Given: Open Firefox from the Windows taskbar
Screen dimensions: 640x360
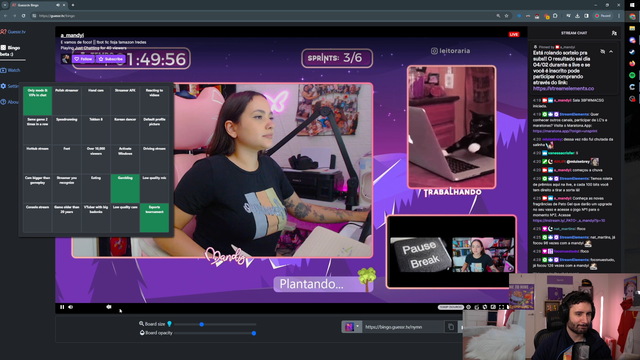Looking at the screenshot, I should (x=632, y=64).
